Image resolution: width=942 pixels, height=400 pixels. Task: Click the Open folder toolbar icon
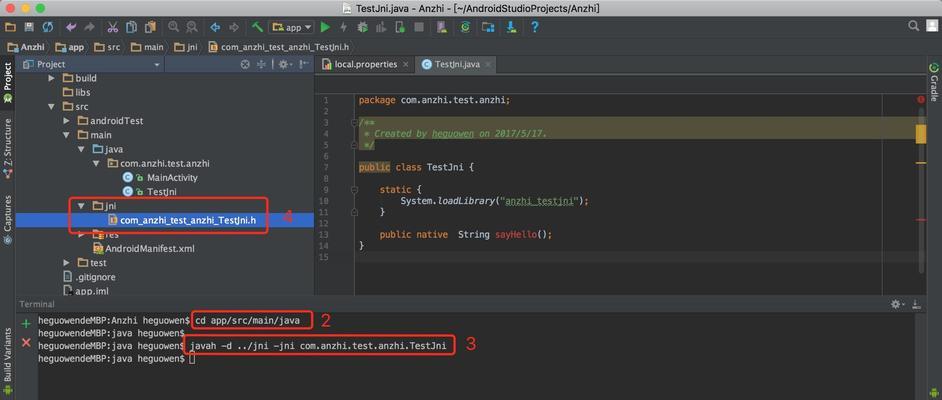point(10,27)
